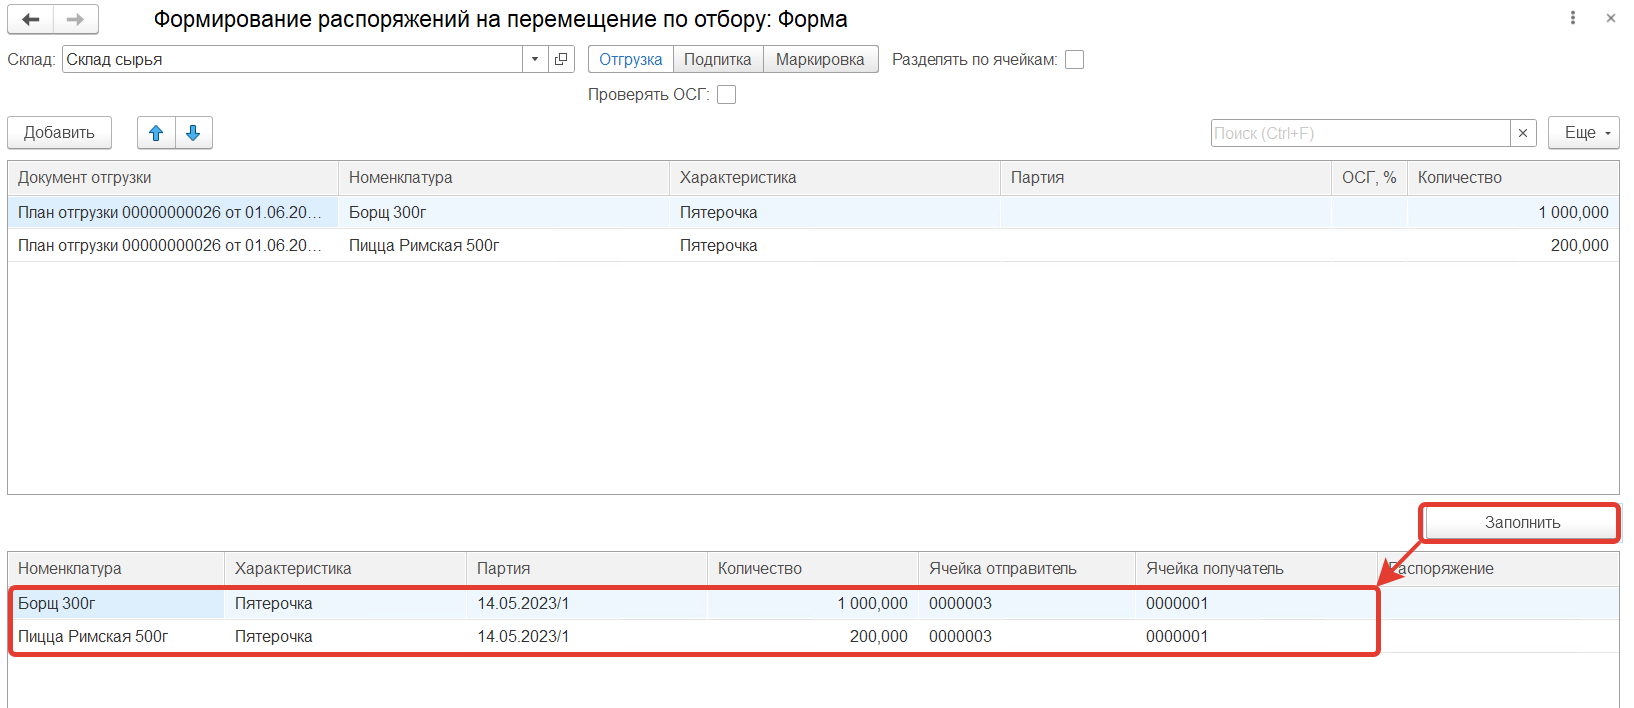Expand the Склад dropdown list

tap(535, 59)
